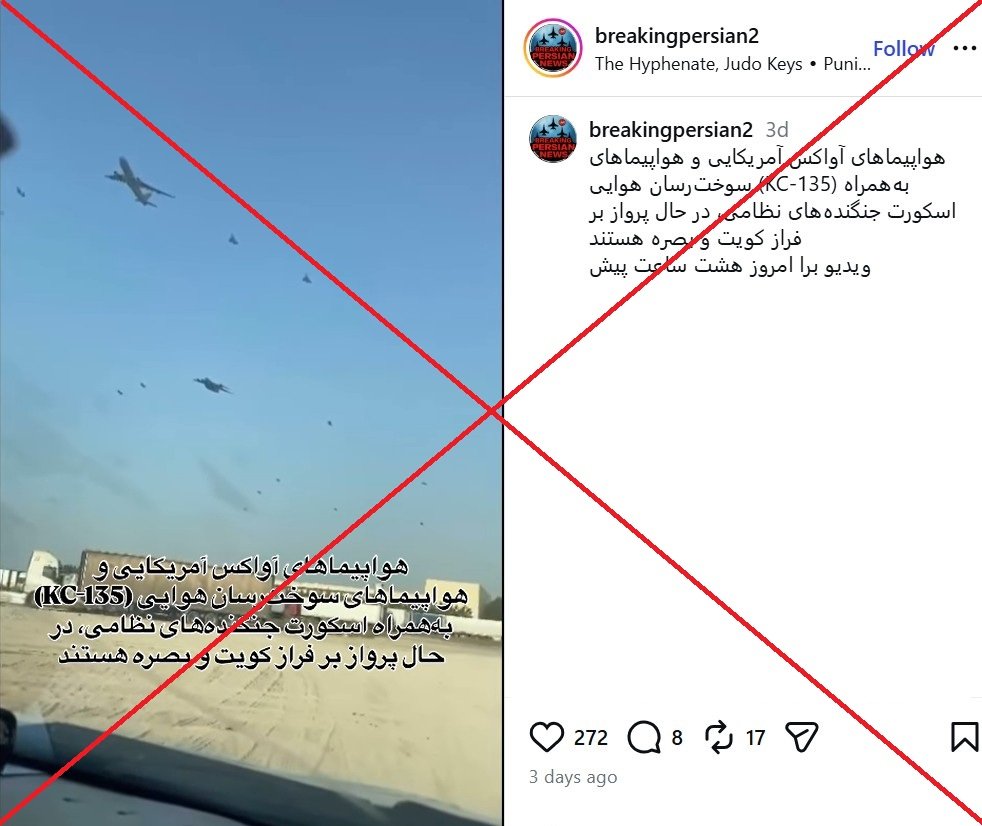Share post with paper plane icon
Viewport: 982px width, 826px height.
click(x=802, y=737)
